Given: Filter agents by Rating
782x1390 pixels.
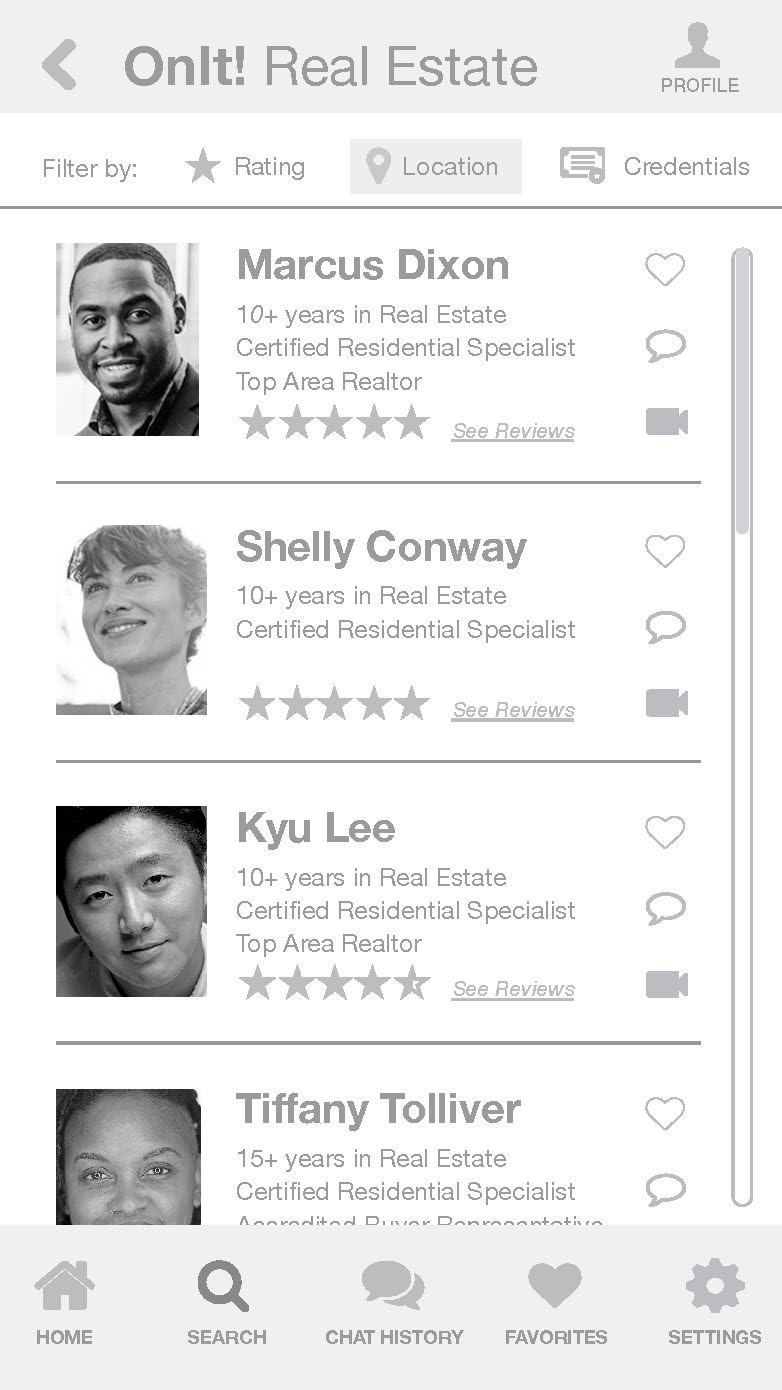Looking at the screenshot, I should click(x=246, y=167).
